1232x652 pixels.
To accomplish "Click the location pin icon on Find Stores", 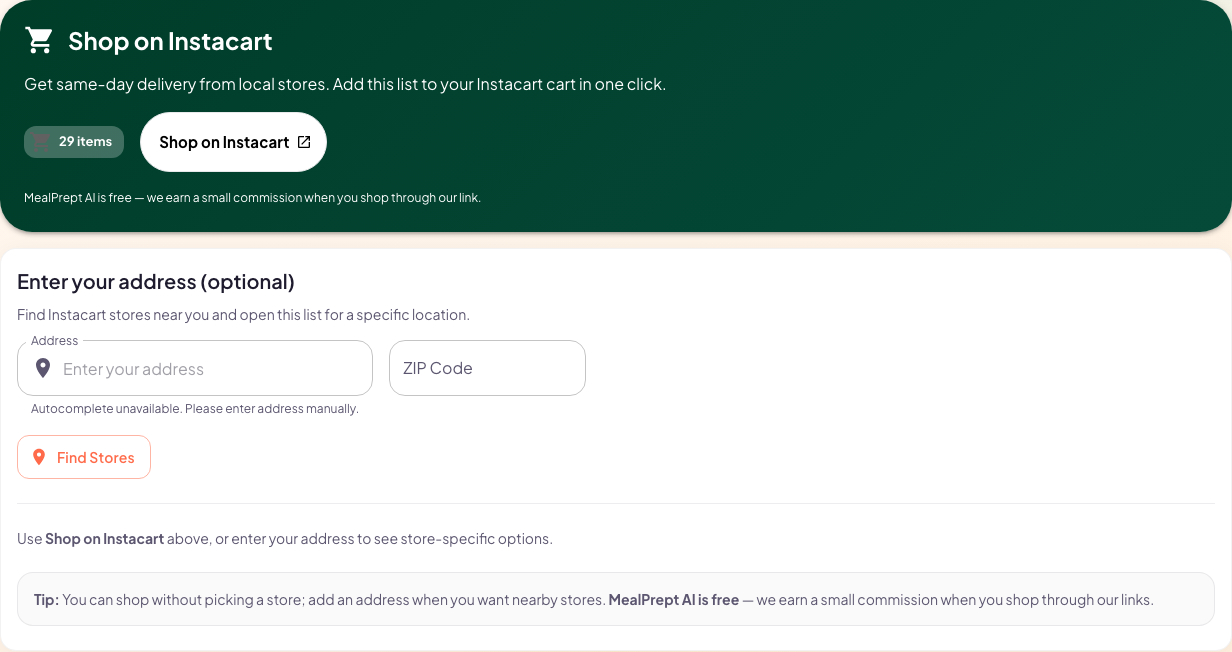I will 39,457.
